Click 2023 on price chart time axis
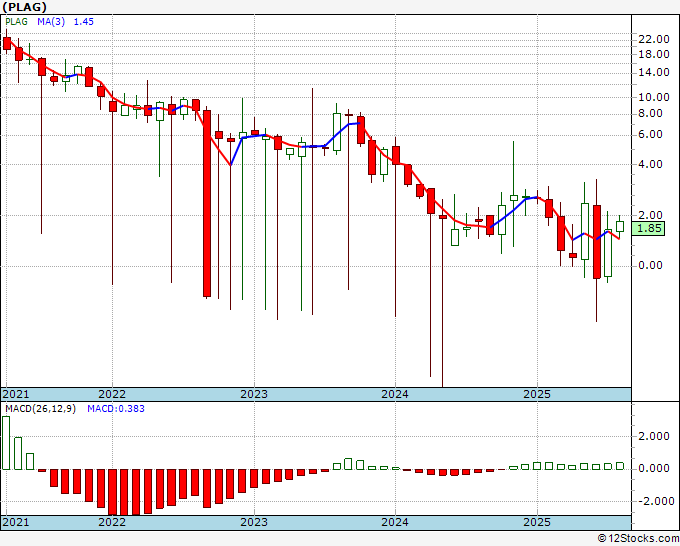The width and height of the screenshot is (680, 546). 254,394
